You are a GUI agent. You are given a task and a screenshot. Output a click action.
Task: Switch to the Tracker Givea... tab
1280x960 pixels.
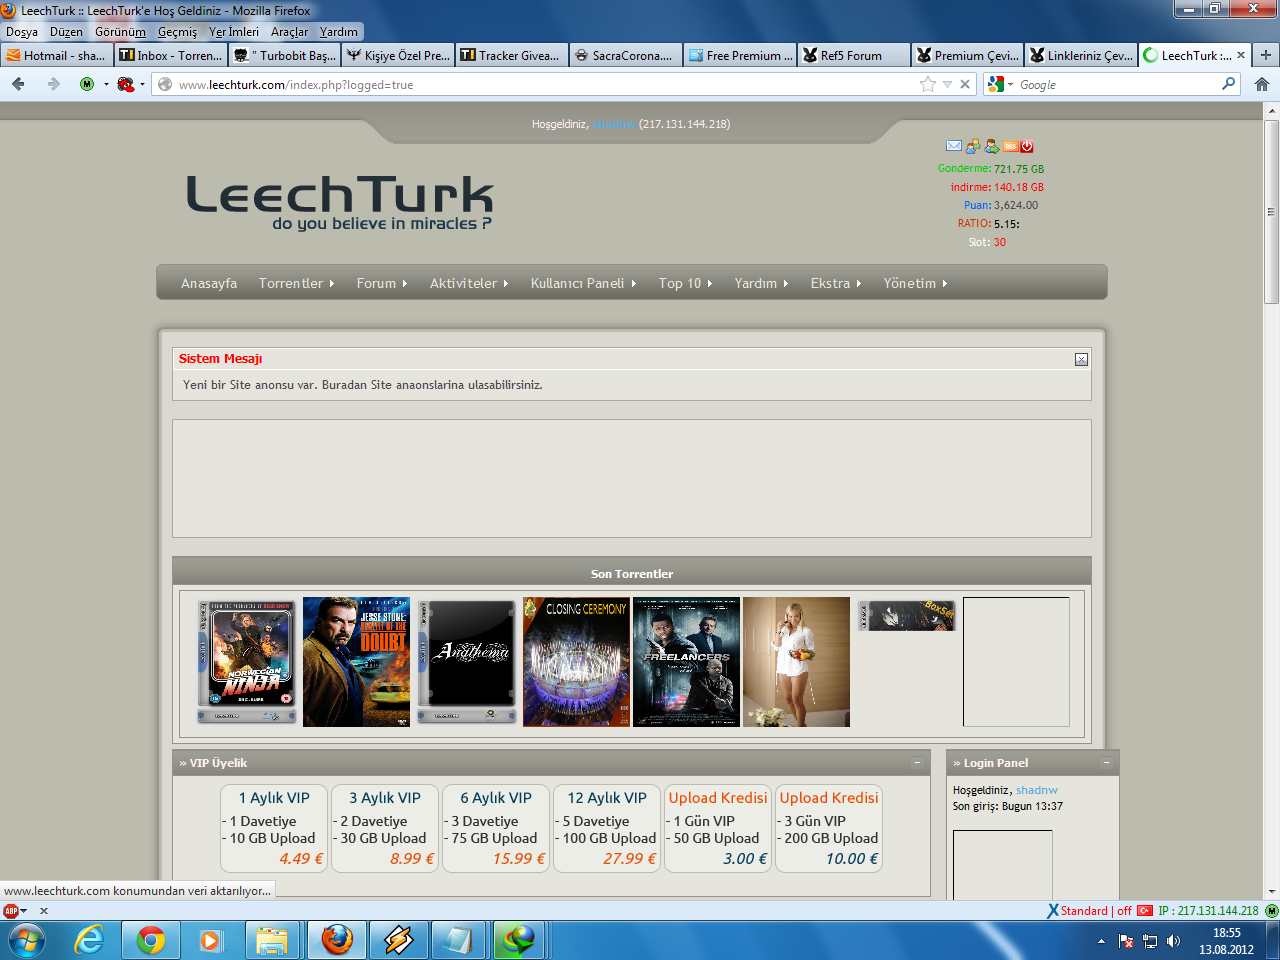click(x=512, y=55)
